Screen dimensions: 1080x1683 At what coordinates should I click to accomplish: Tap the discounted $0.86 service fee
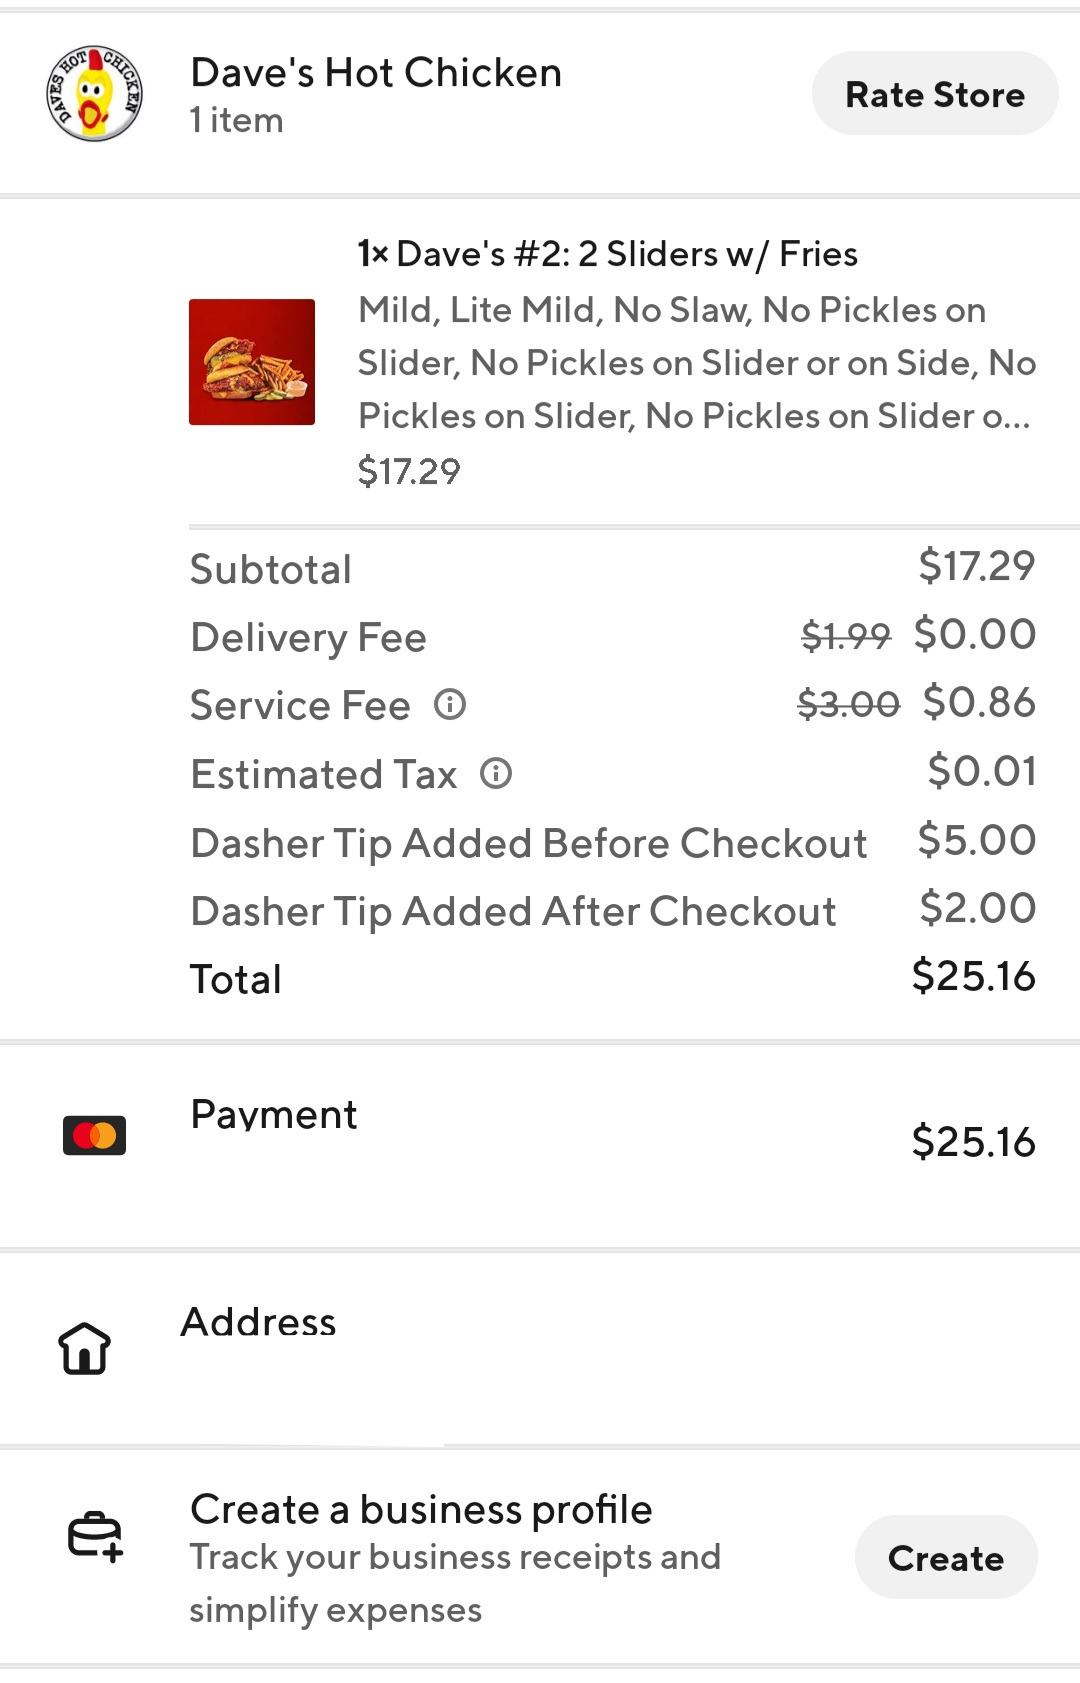coord(979,702)
